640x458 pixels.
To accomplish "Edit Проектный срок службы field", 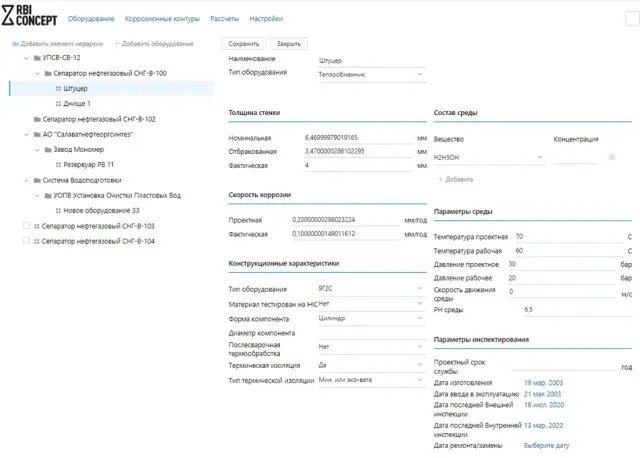I will tap(563, 366).
